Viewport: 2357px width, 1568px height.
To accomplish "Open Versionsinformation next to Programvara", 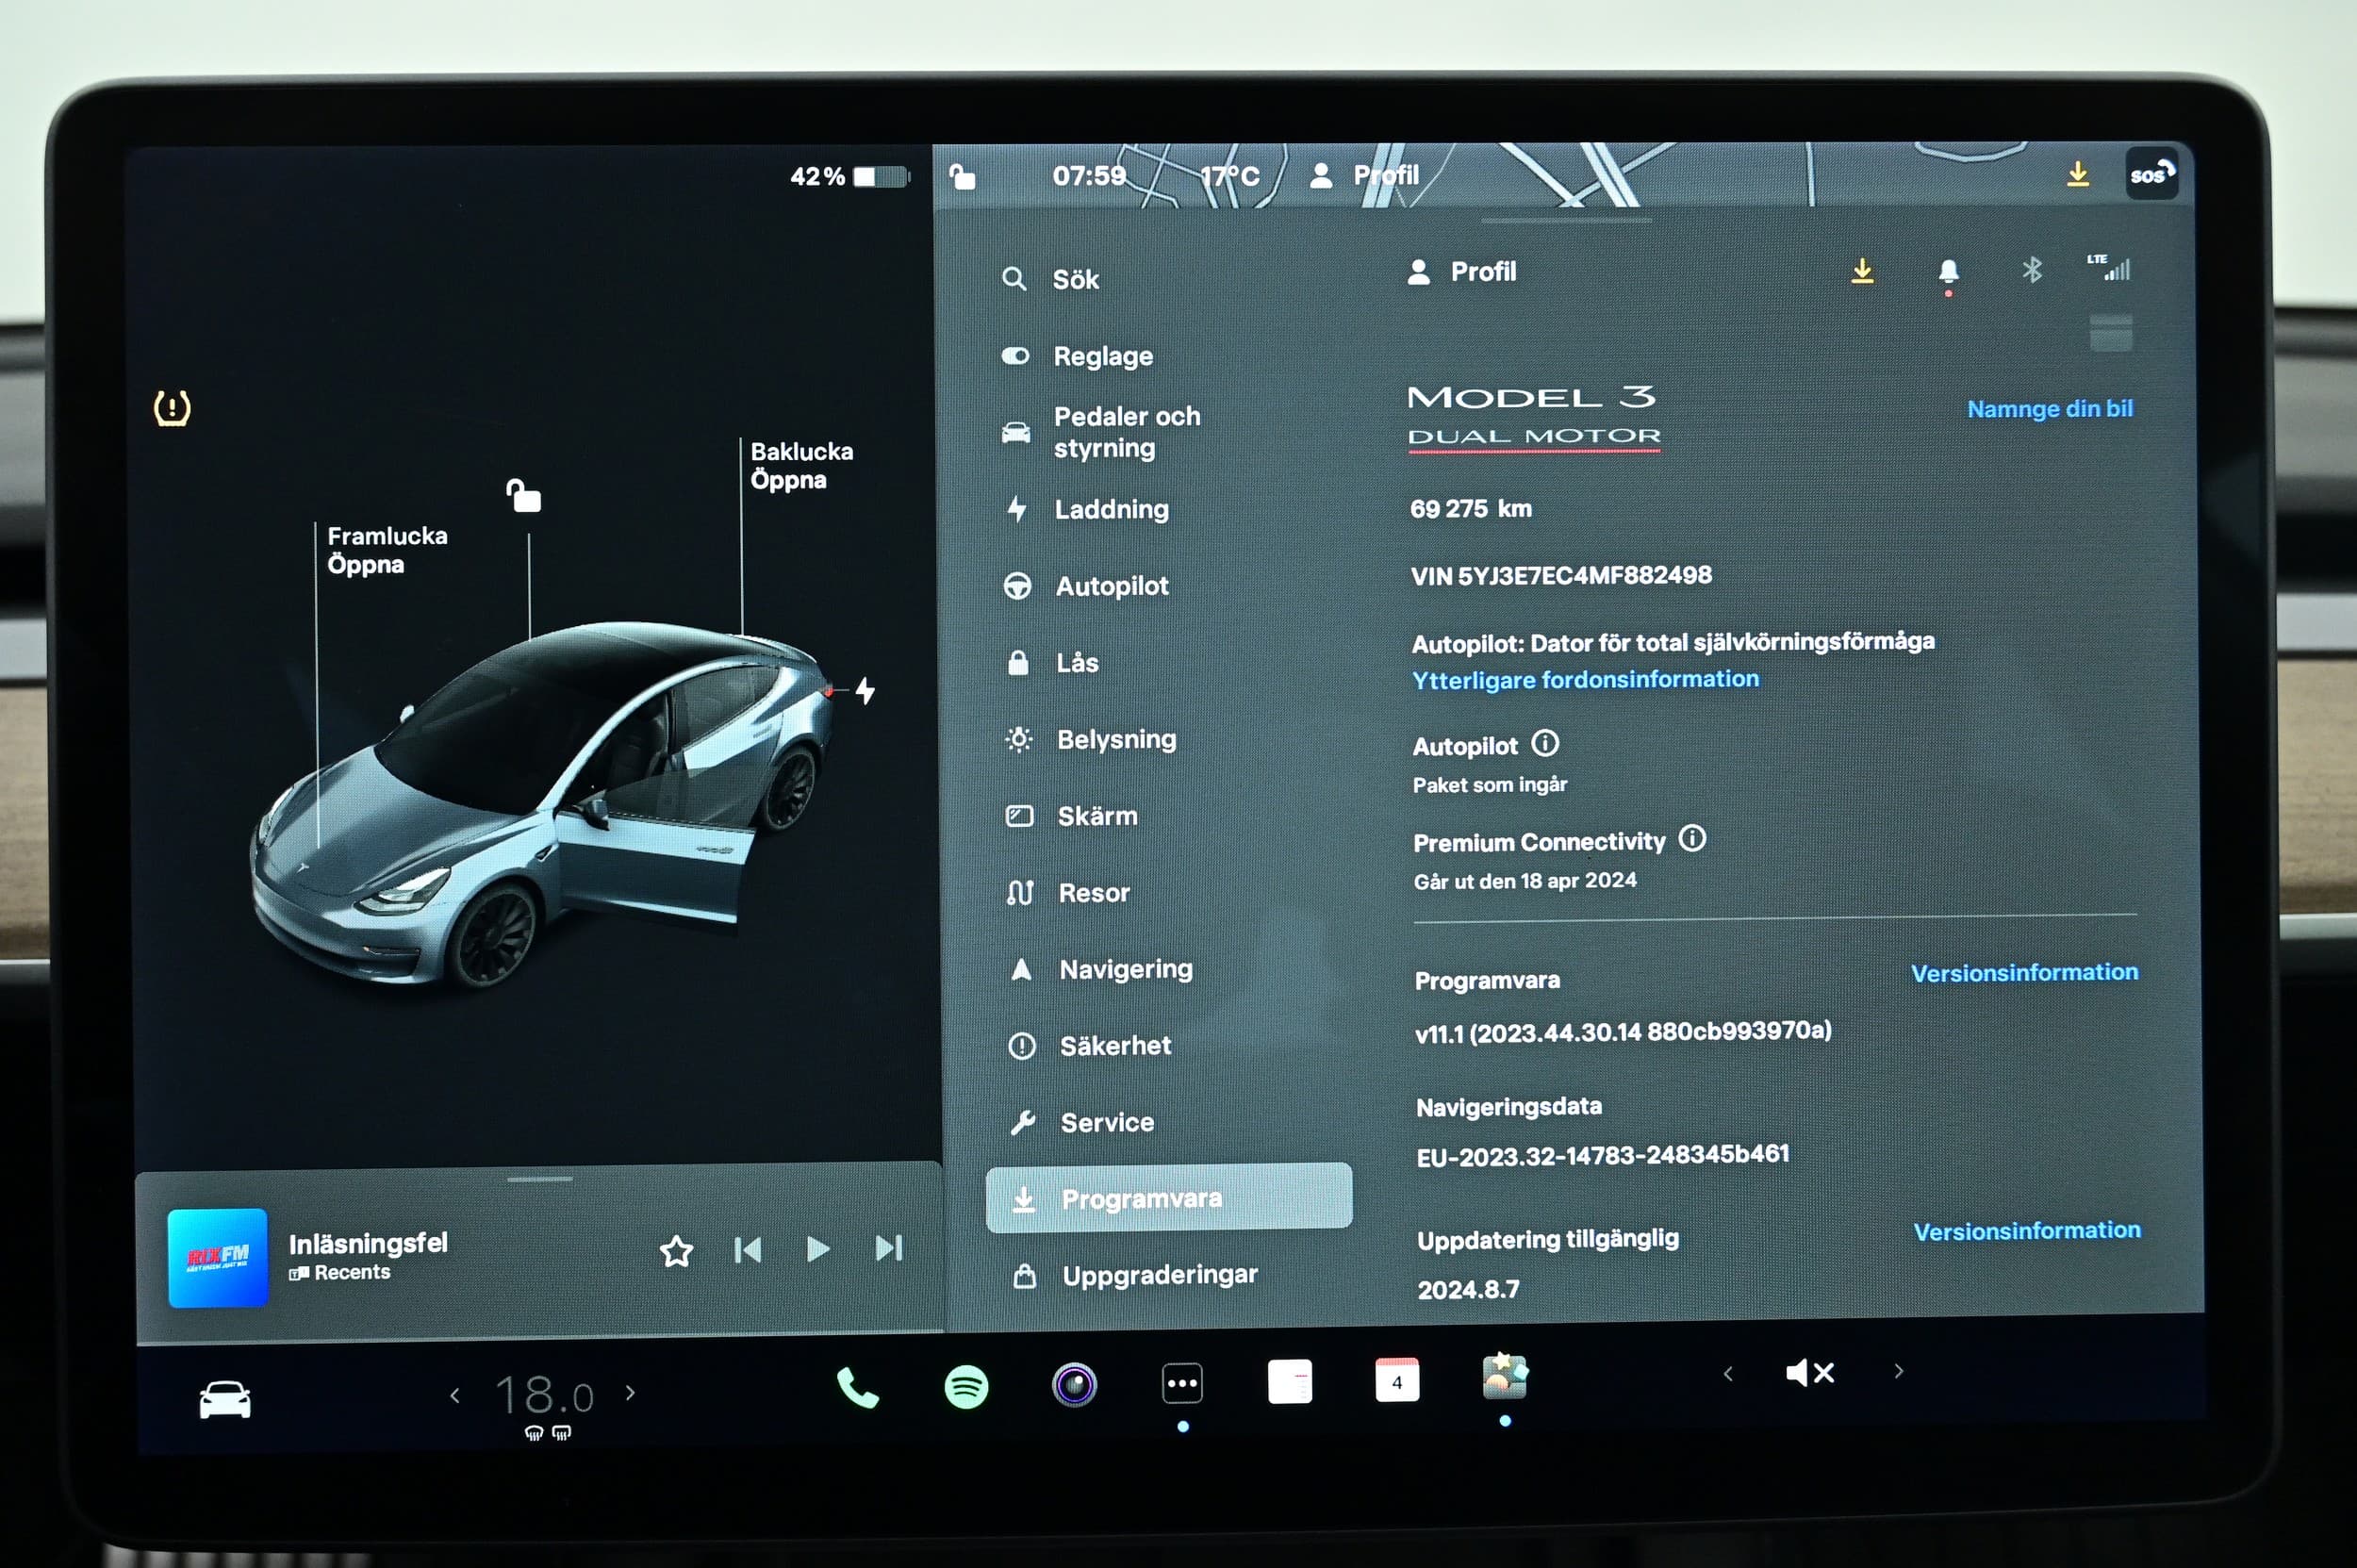I will coord(2024,972).
